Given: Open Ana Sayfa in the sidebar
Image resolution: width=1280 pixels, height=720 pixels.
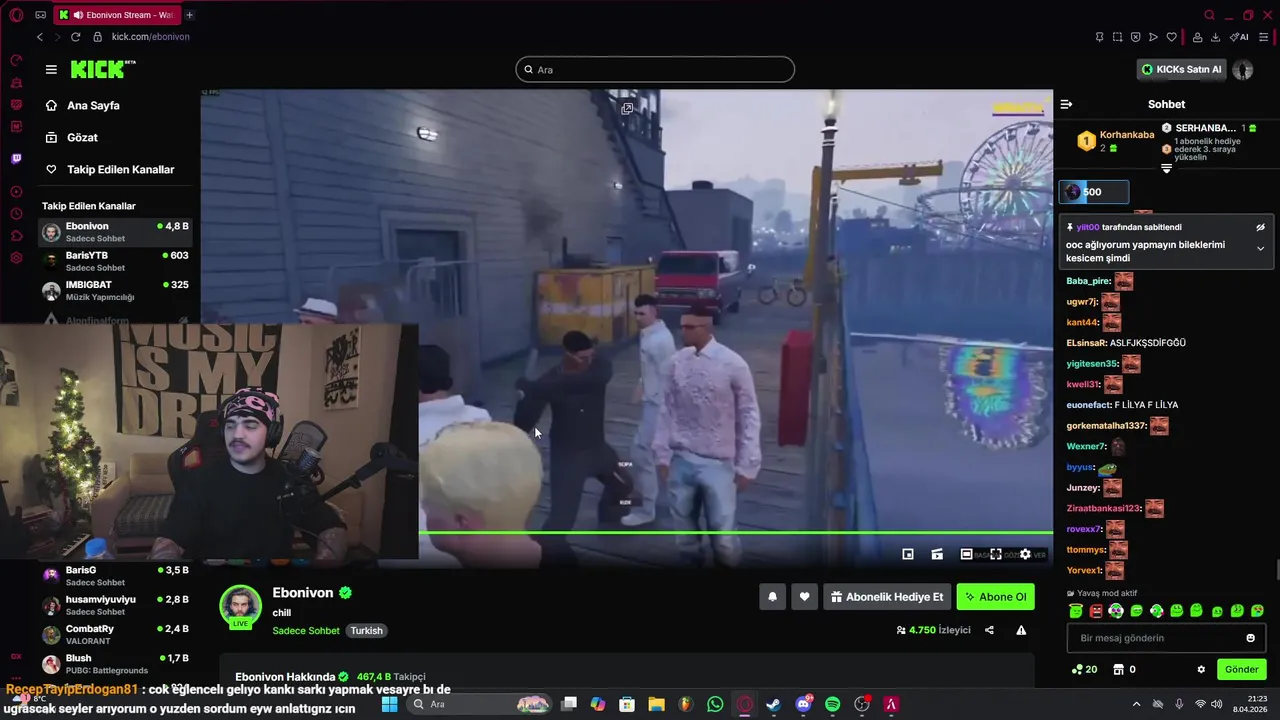Looking at the screenshot, I should tap(93, 105).
